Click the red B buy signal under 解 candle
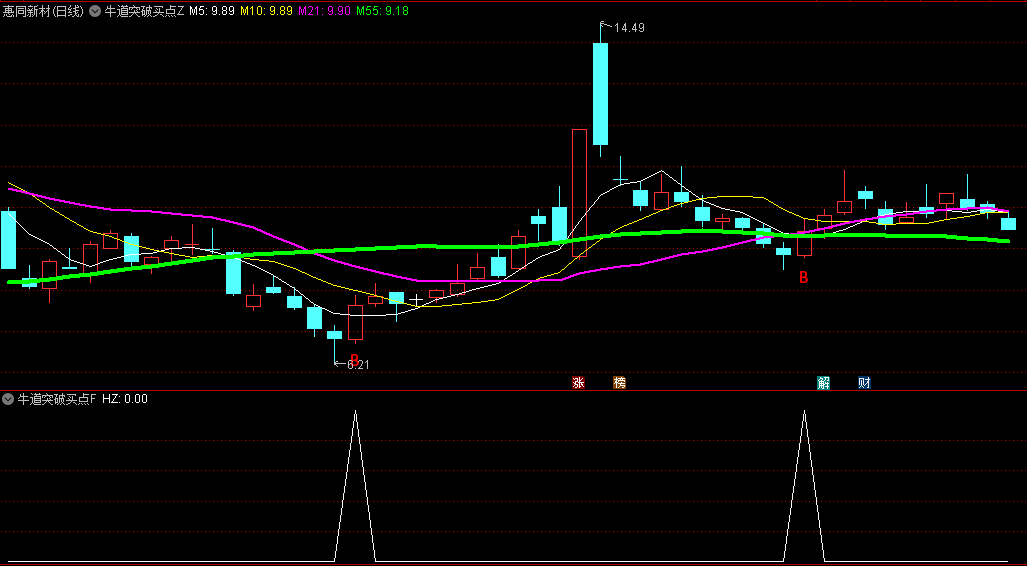Screen dimensions: 1027x566 point(803,278)
